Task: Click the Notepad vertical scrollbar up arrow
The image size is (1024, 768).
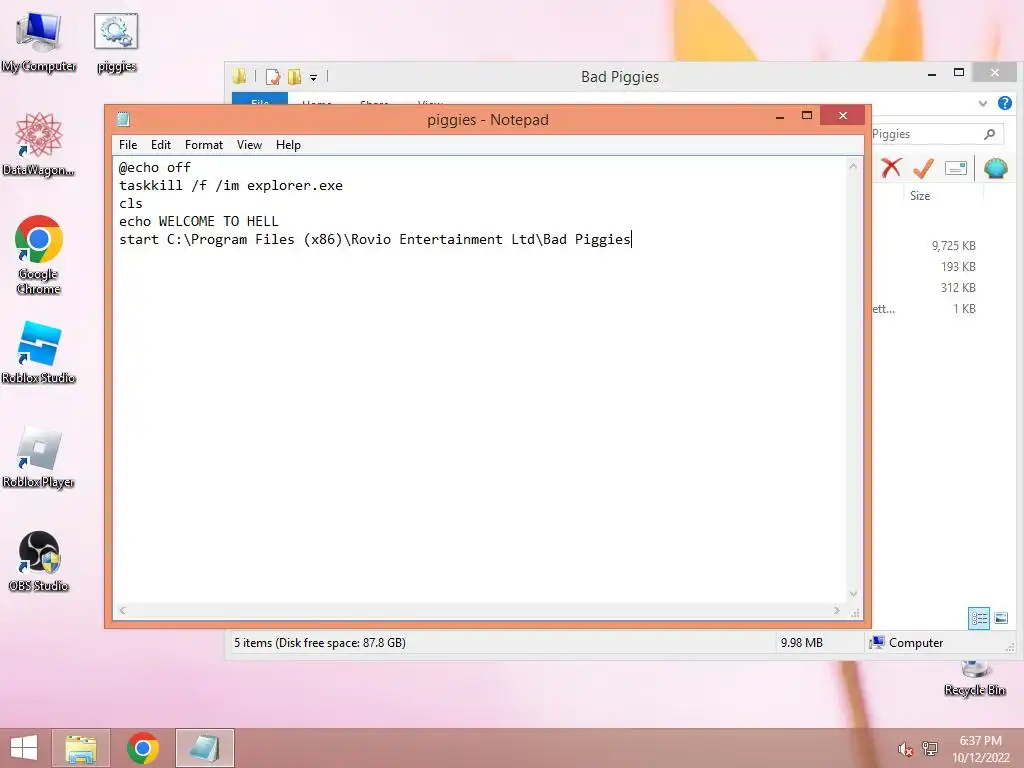Action: (853, 167)
